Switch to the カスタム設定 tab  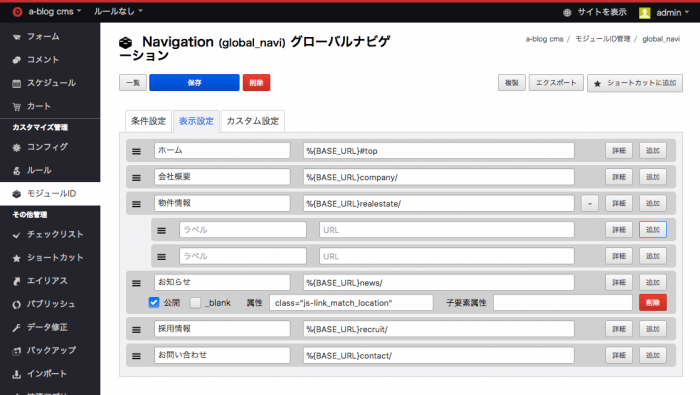point(253,121)
